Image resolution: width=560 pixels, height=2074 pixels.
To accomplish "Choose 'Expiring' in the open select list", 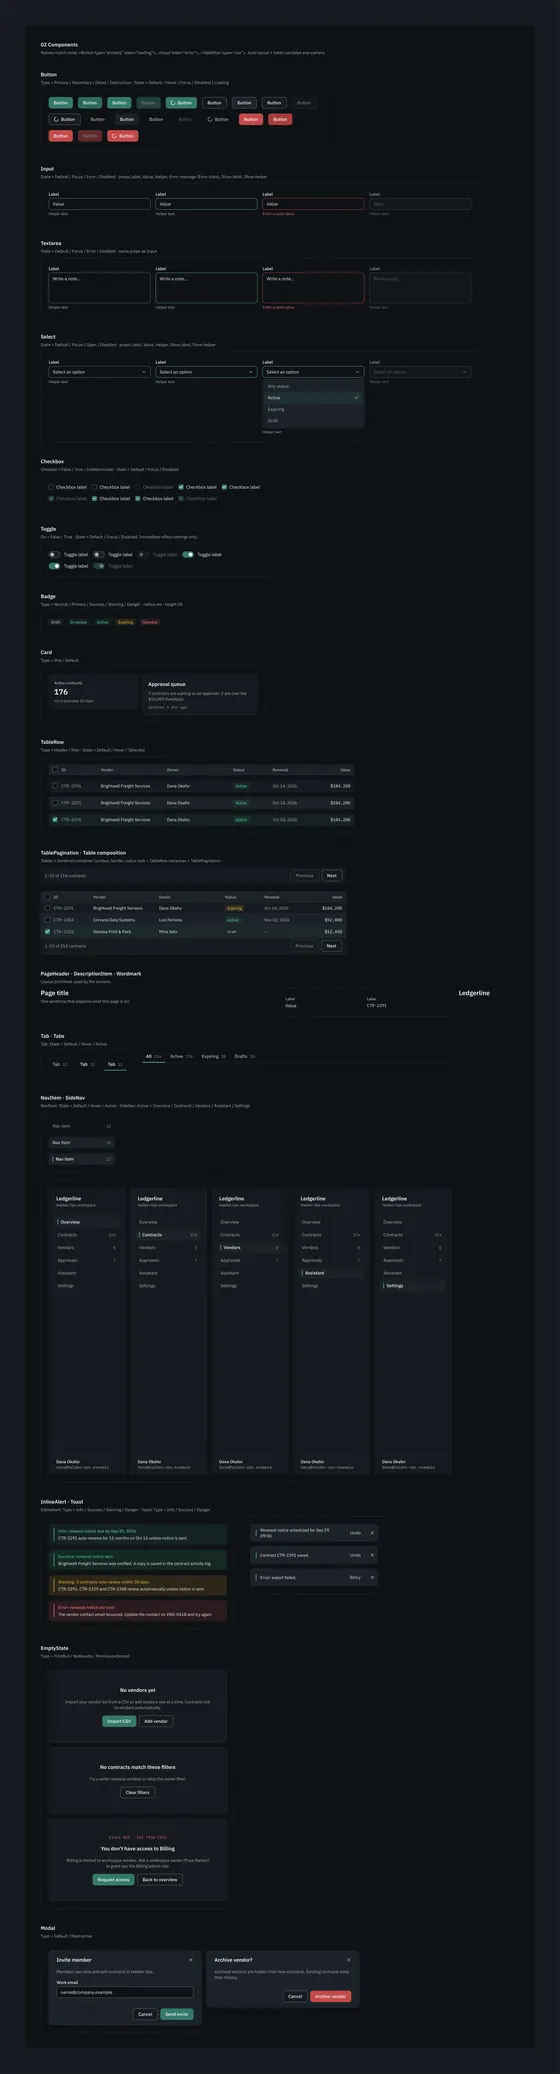I will 313,409.
